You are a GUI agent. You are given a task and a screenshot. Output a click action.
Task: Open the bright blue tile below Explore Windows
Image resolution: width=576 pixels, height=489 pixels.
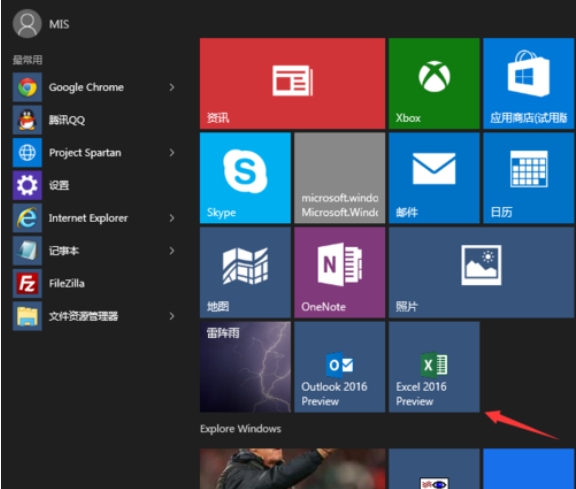(529, 468)
